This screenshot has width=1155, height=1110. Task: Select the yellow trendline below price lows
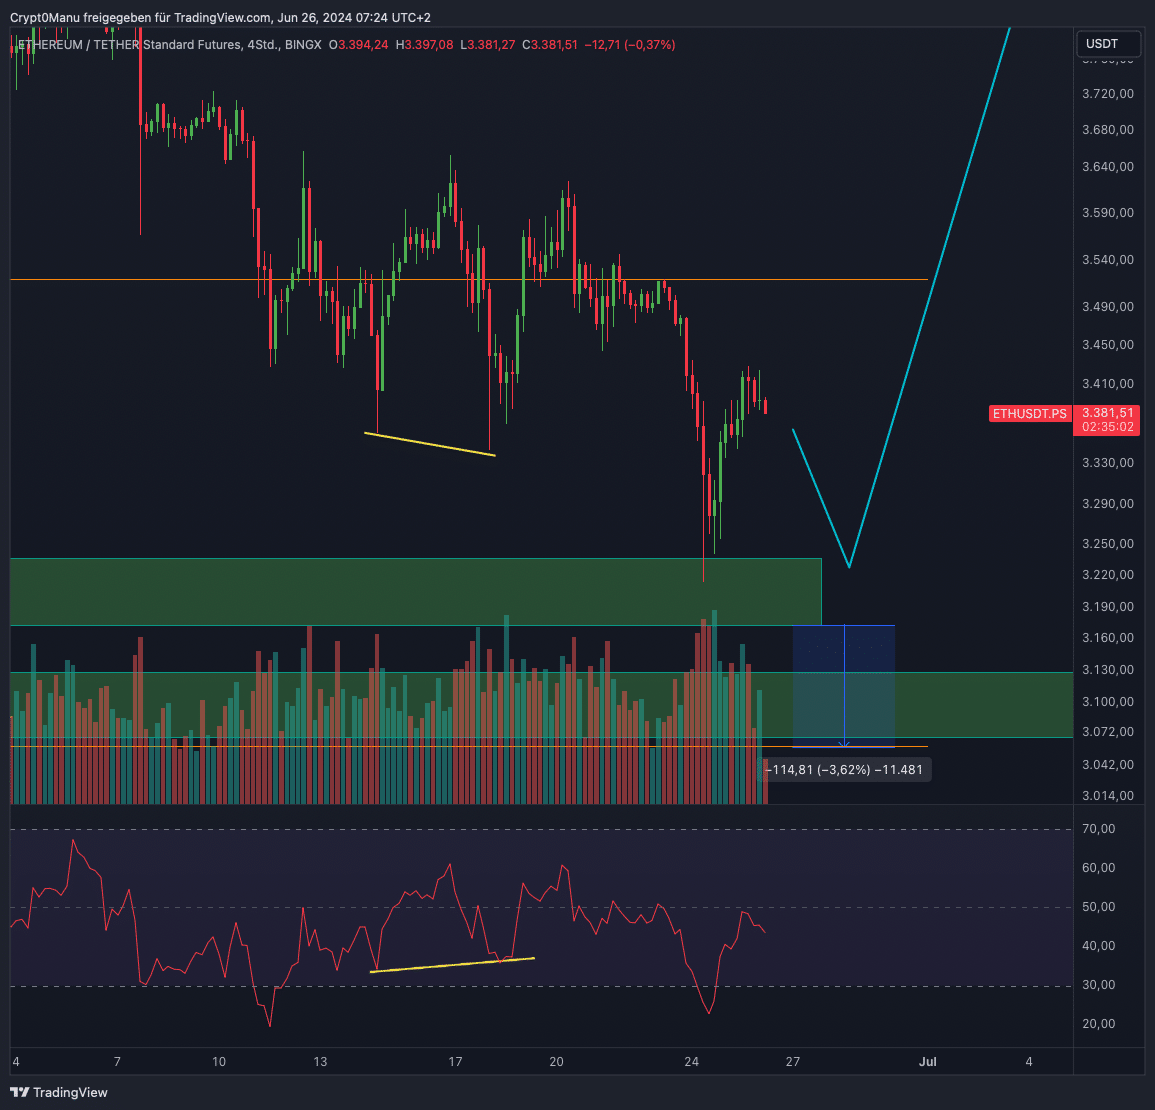(x=430, y=444)
